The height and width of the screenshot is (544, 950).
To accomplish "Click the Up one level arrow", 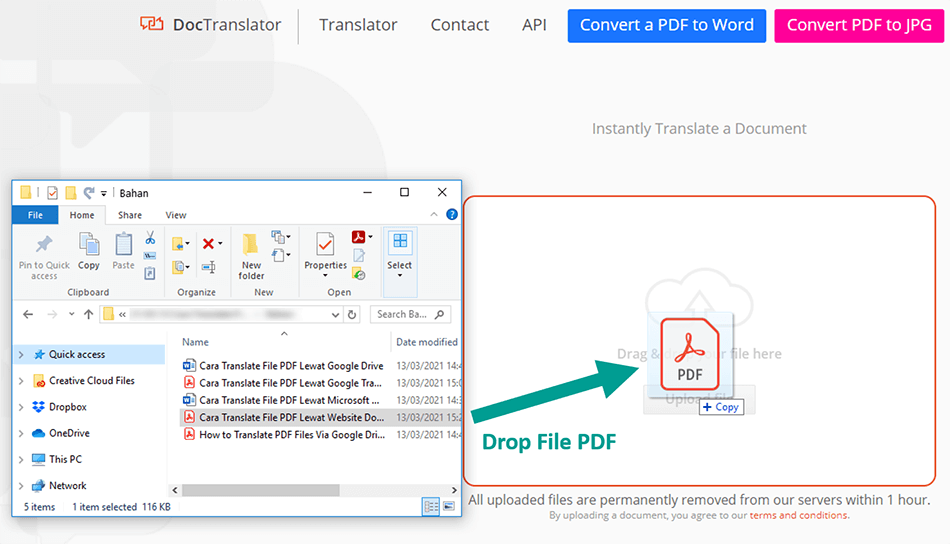I will pos(88,314).
